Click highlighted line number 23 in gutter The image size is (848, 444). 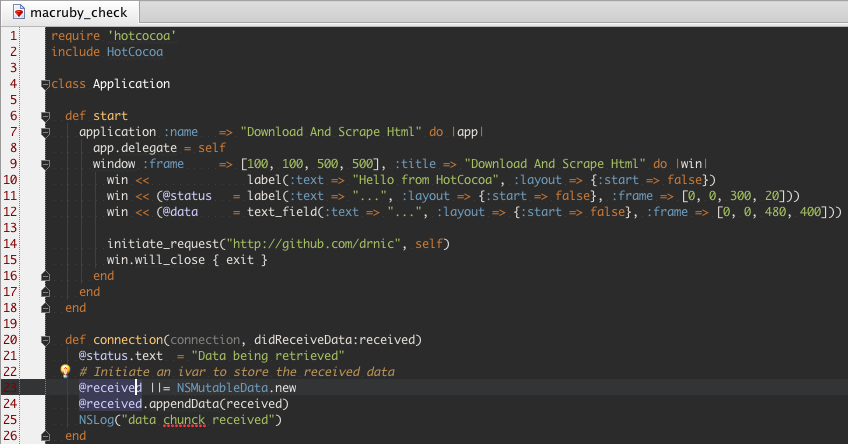[x=10, y=388]
